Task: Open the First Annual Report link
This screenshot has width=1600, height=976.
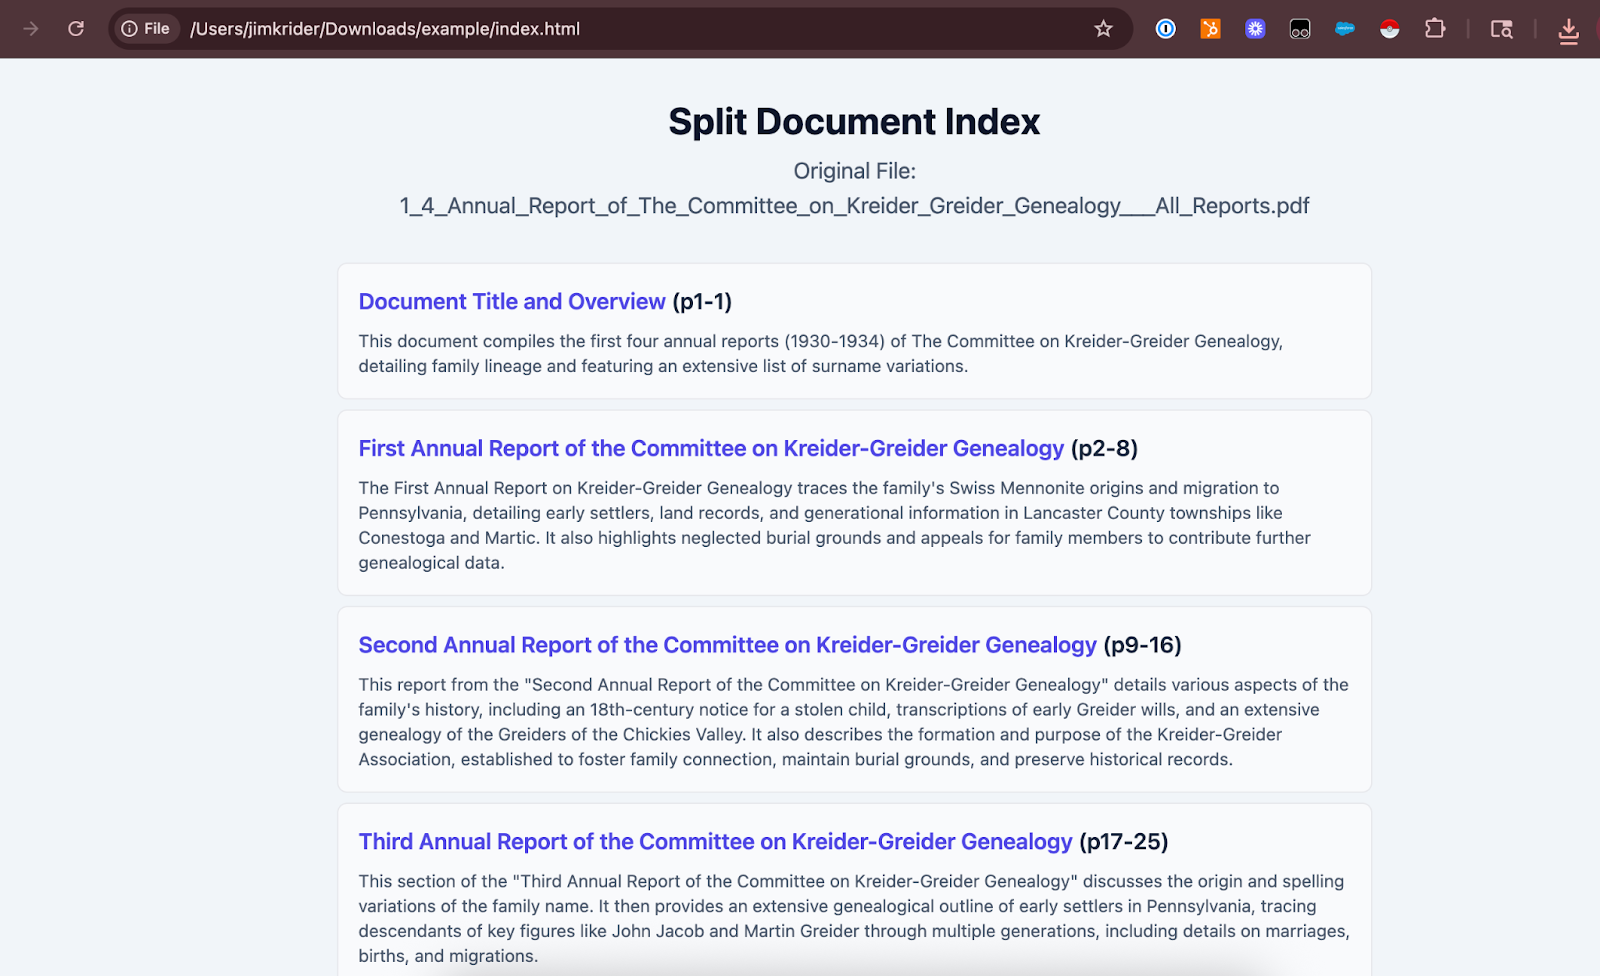Action: tap(710, 449)
